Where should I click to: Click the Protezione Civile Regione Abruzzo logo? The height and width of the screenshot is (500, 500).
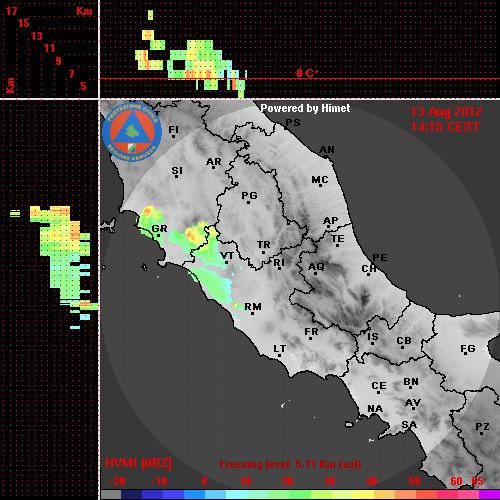[x=132, y=132]
